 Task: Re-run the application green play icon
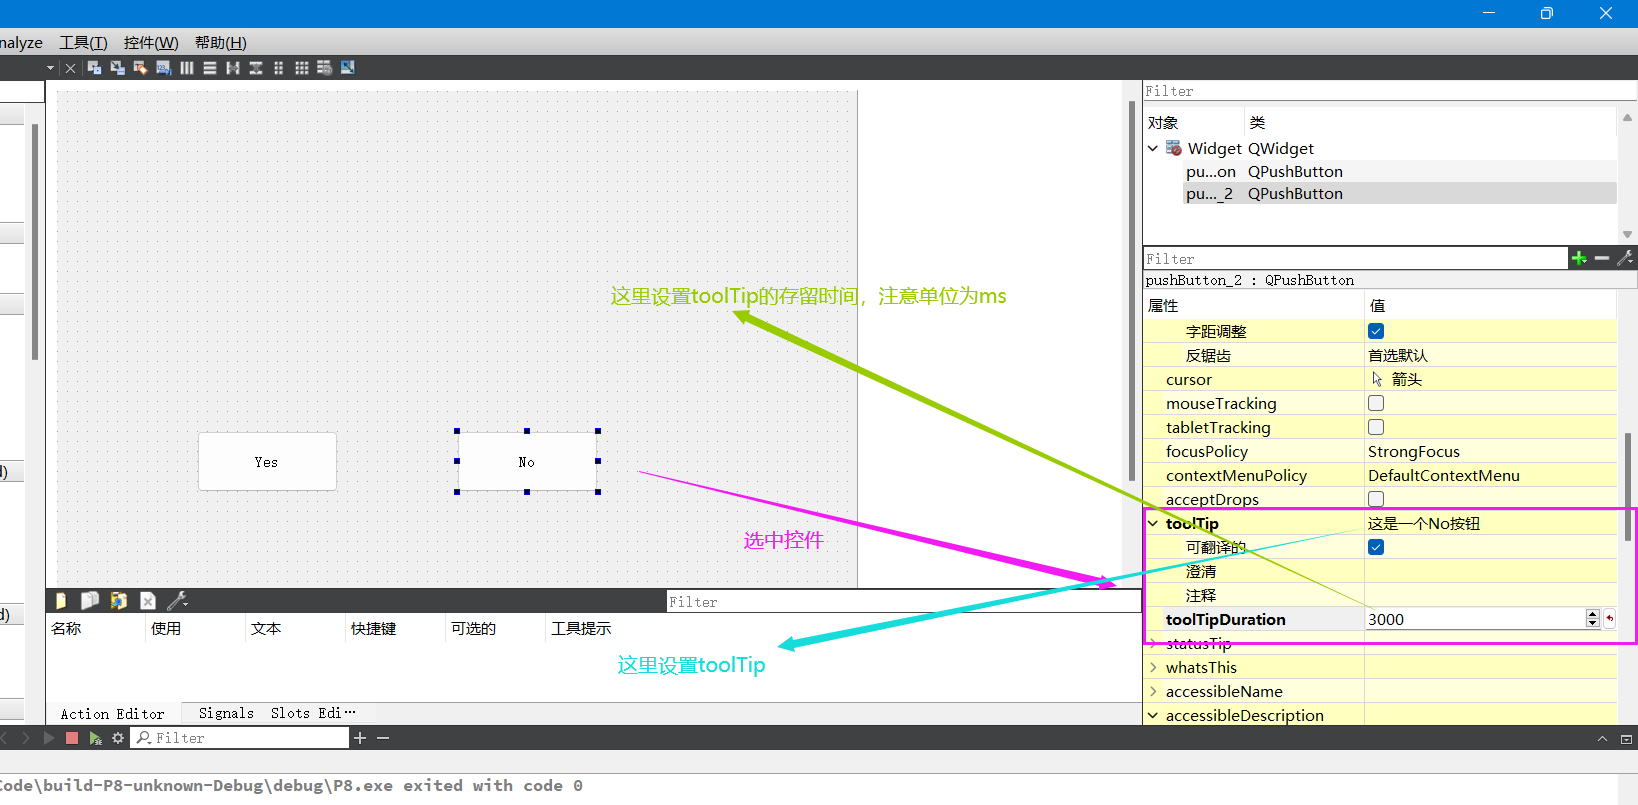pyautogui.click(x=95, y=738)
